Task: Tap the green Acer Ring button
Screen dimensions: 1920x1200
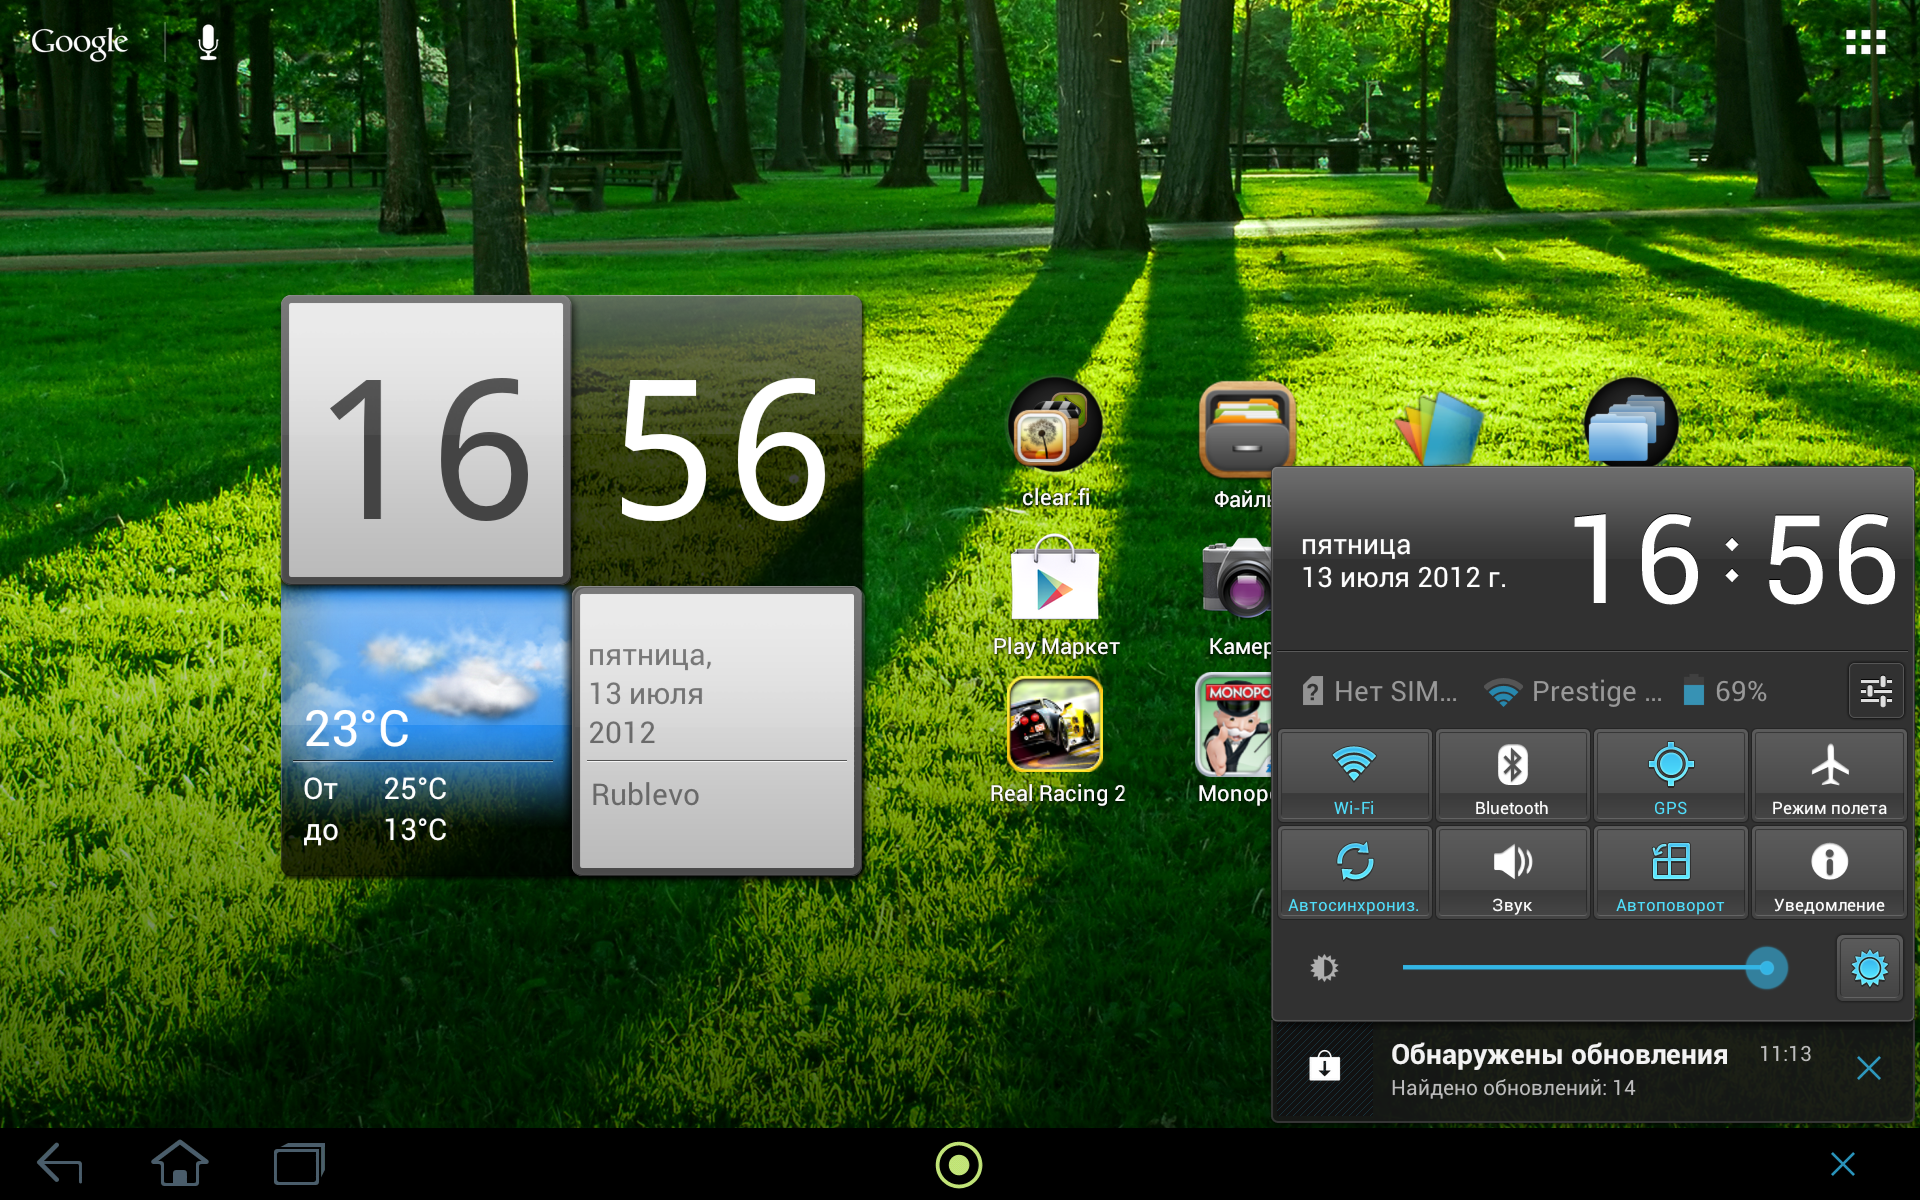Action: (958, 1164)
